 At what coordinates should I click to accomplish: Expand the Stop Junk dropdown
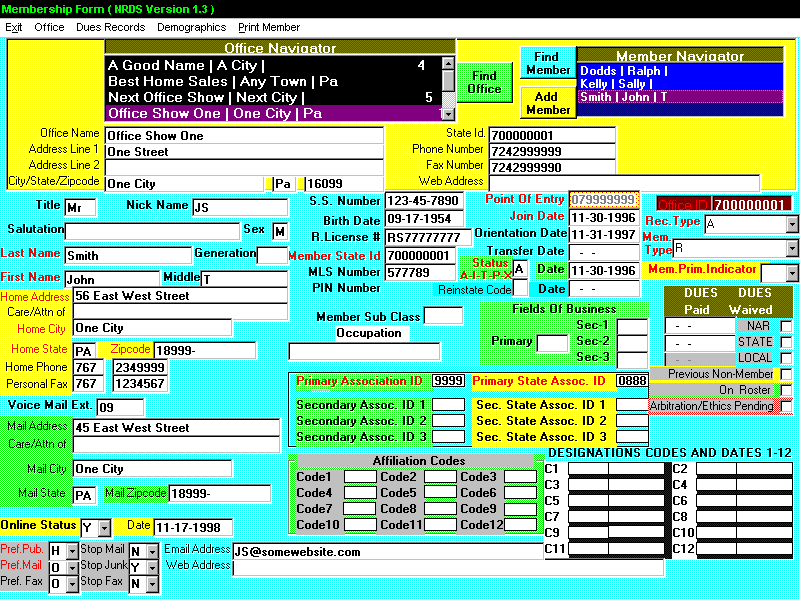pyautogui.click(x=152, y=567)
